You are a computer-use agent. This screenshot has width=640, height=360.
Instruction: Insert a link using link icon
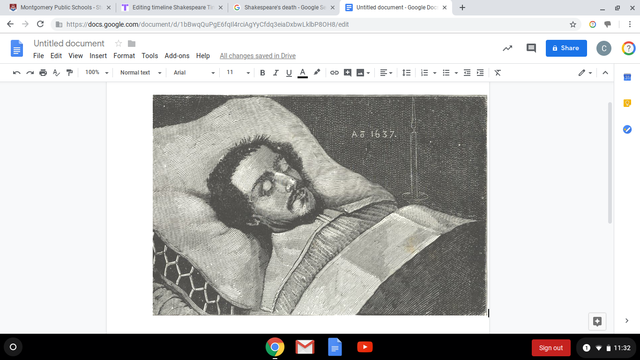click(x=334, y=73)
